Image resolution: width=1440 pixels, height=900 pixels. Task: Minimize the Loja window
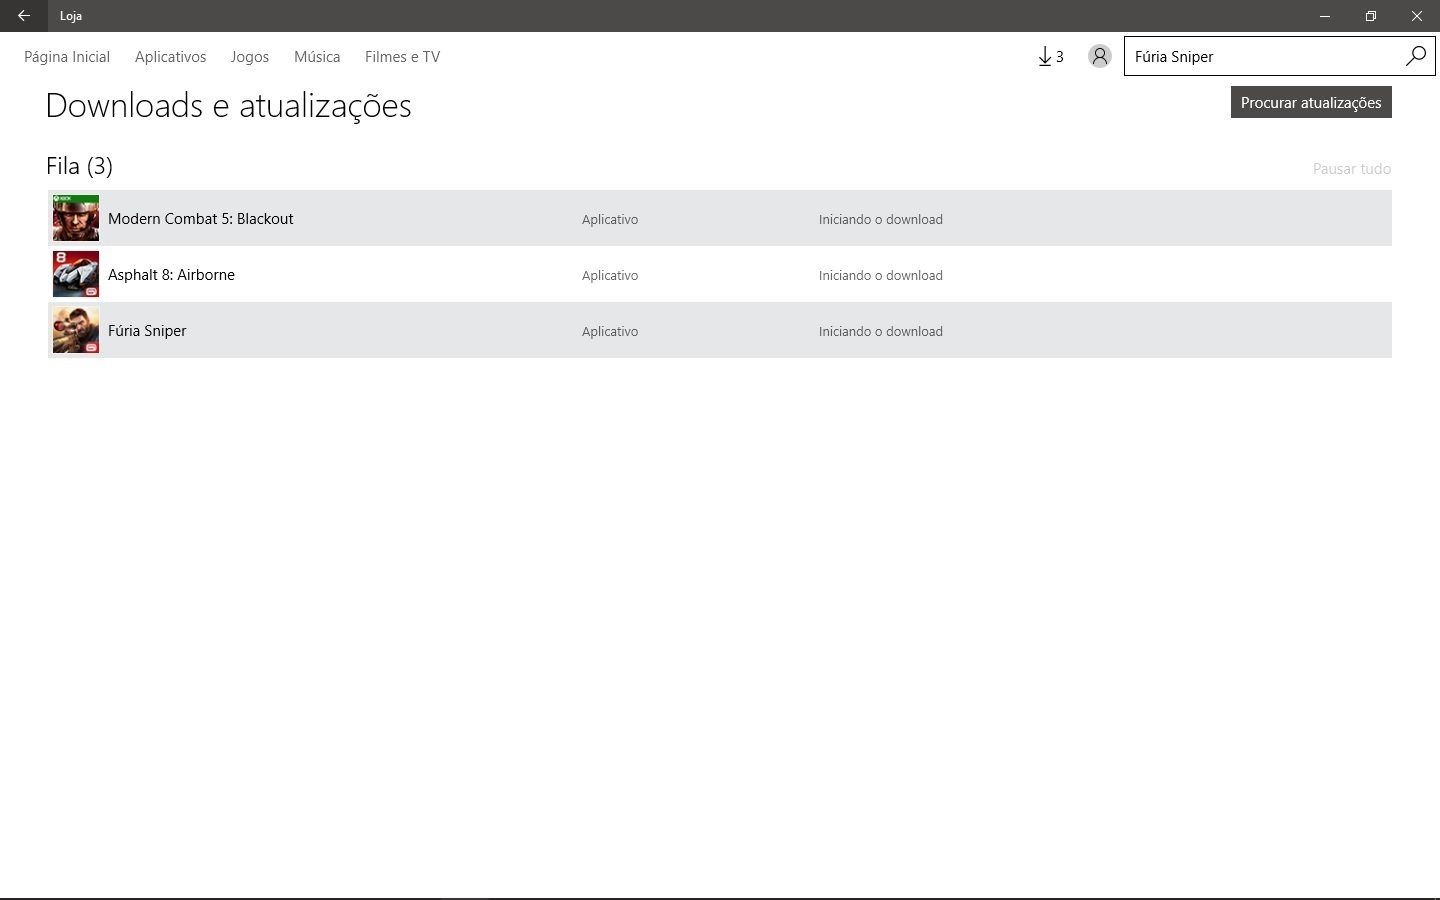click(x=1325, y=16)
